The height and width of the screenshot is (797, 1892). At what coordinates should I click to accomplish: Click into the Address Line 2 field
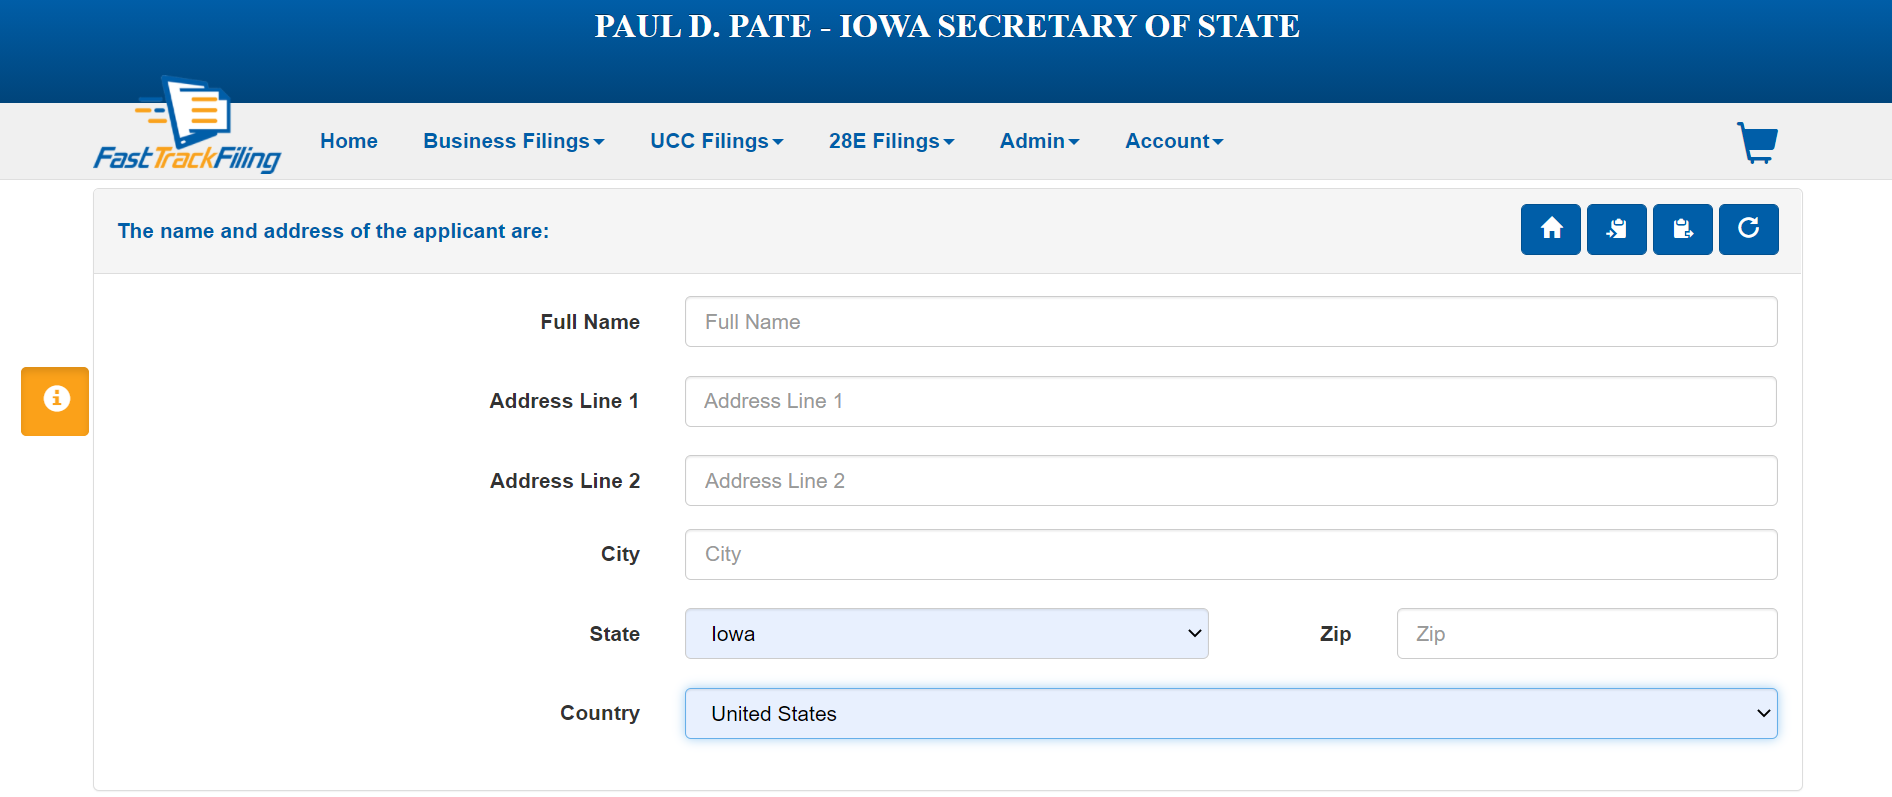1230,481
